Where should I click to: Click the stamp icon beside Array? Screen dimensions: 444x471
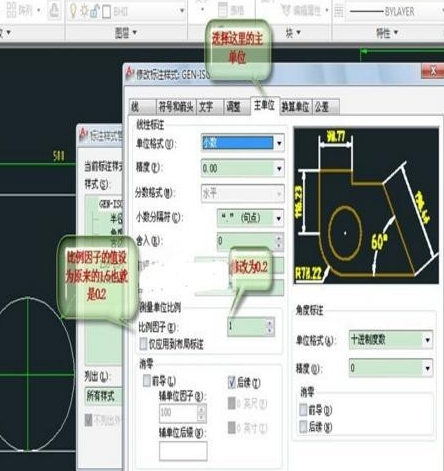pyautogui.click(x=54, y=11)
